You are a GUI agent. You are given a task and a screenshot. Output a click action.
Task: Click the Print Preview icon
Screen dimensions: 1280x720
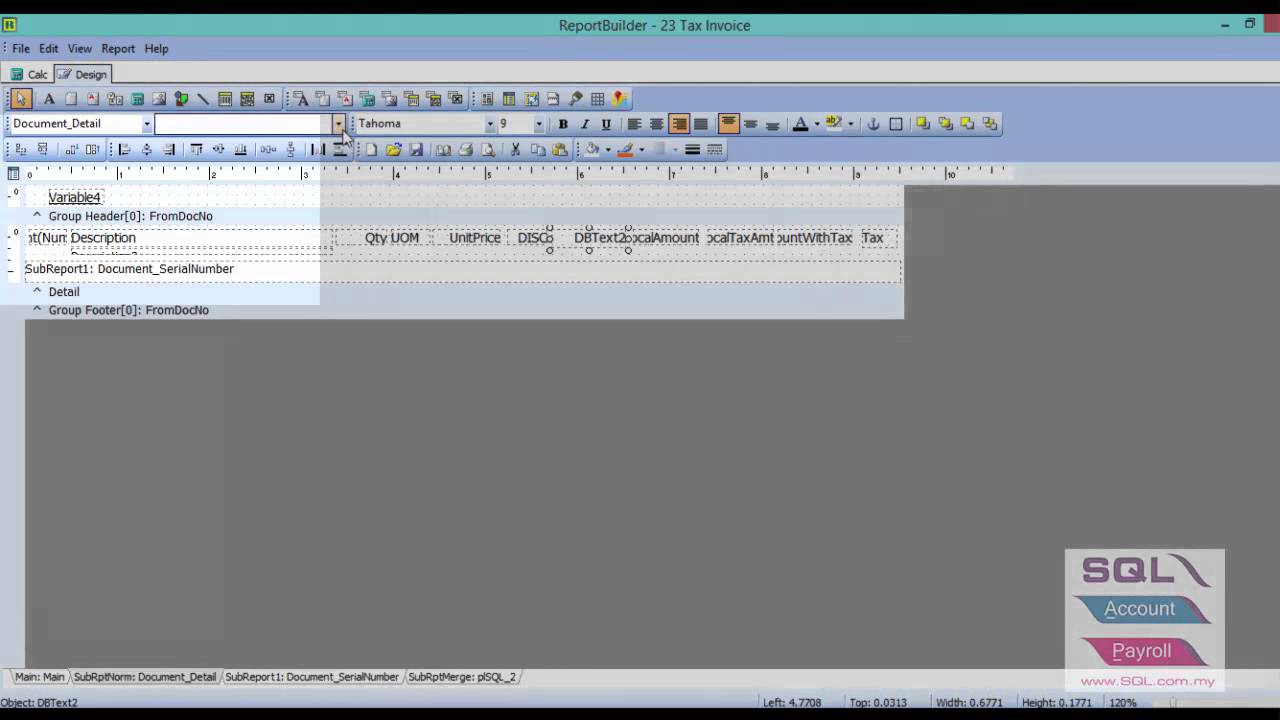(487, 150)
